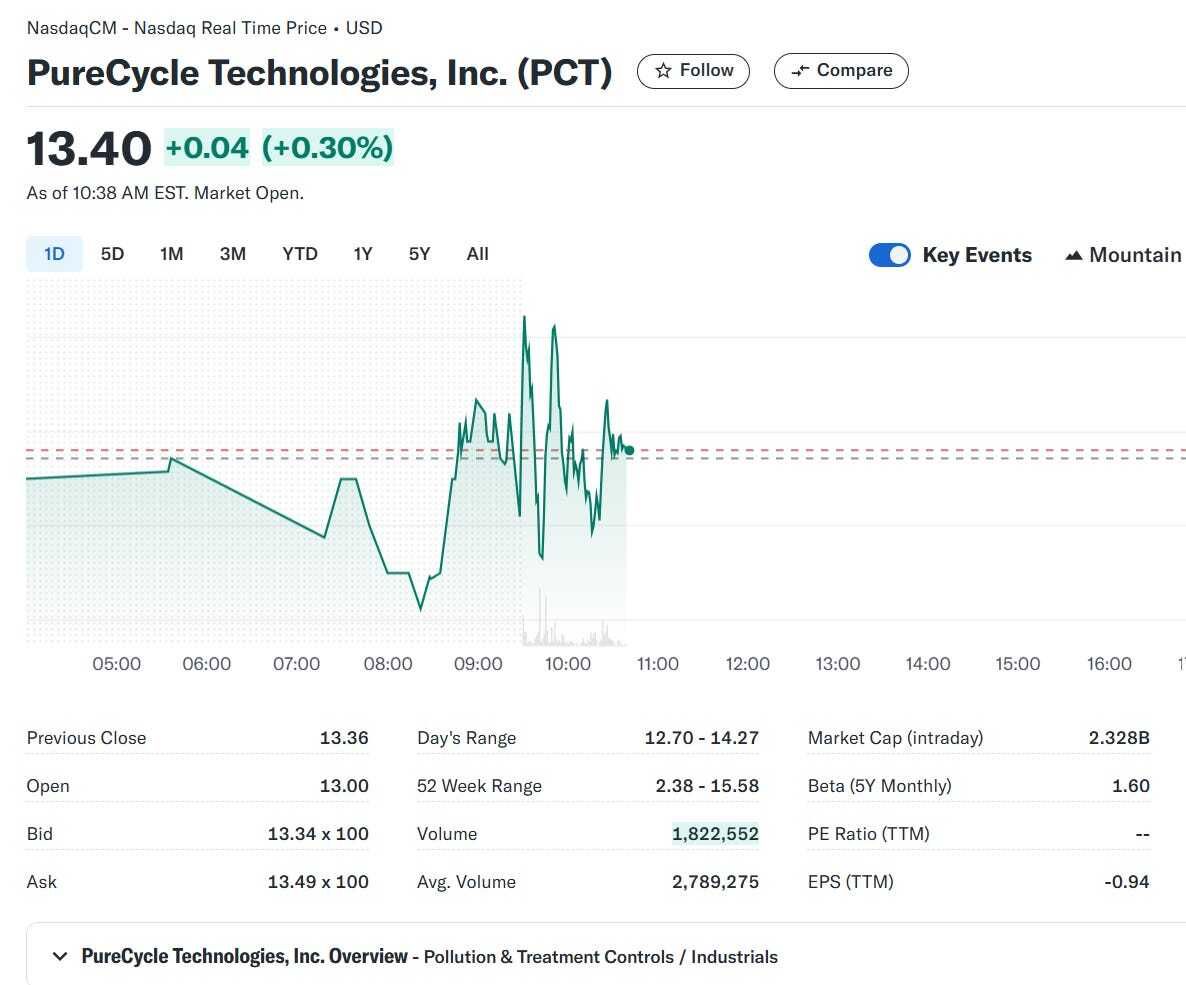This screenshot has width=1186, height=985.
Task: Show the 3M chart range
Action: tap(232, 254)
